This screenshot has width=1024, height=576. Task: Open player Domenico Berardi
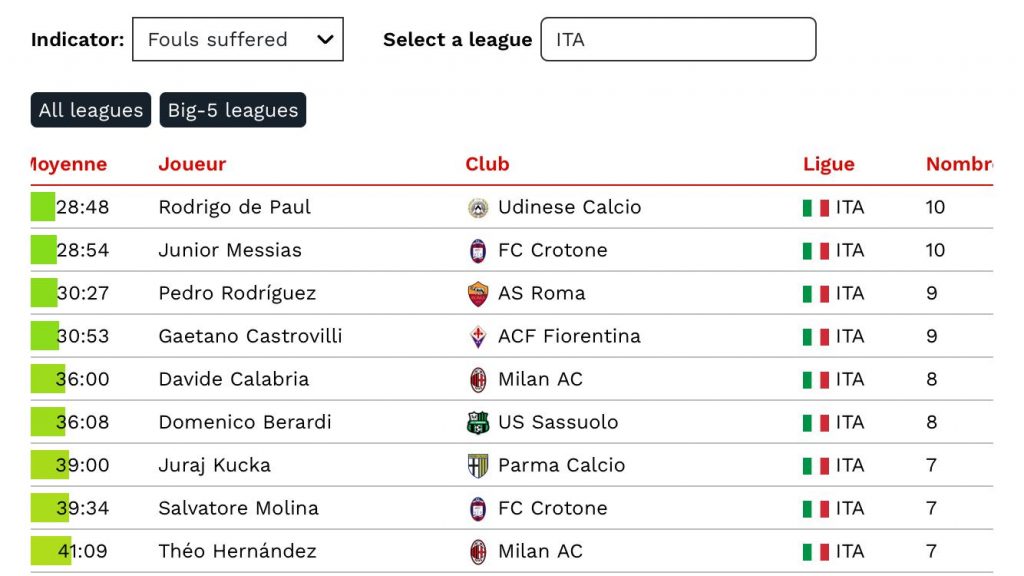(245, 422)
